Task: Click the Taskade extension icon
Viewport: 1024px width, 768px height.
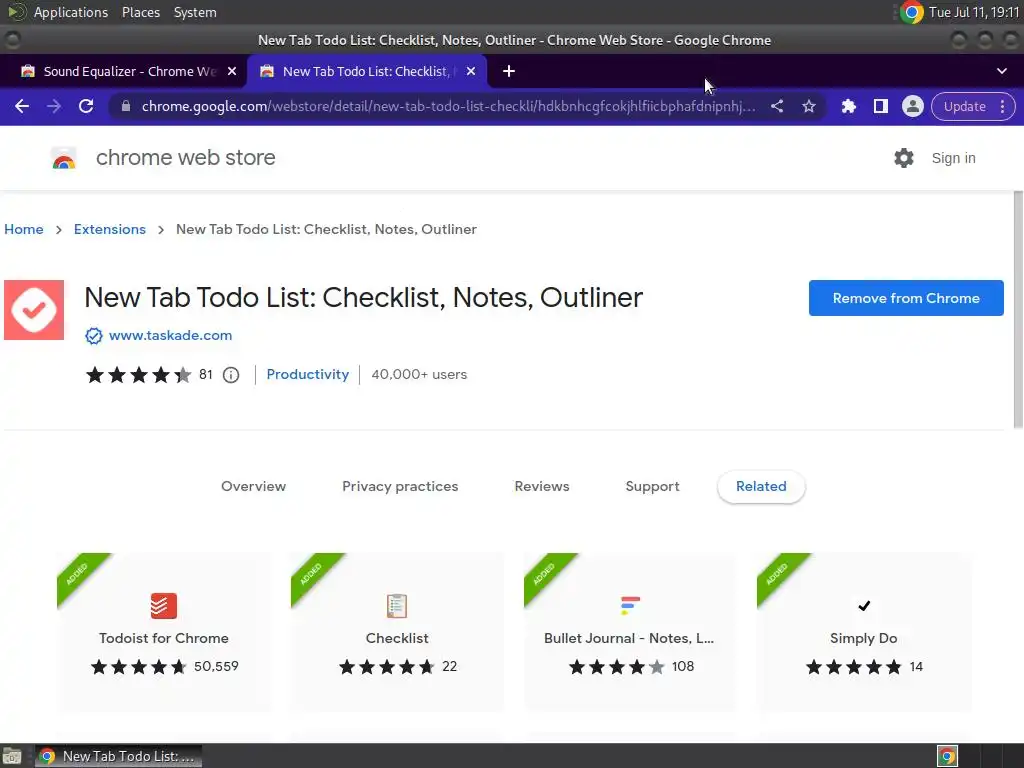Action: pyautogui.click(x=34, y=310)
